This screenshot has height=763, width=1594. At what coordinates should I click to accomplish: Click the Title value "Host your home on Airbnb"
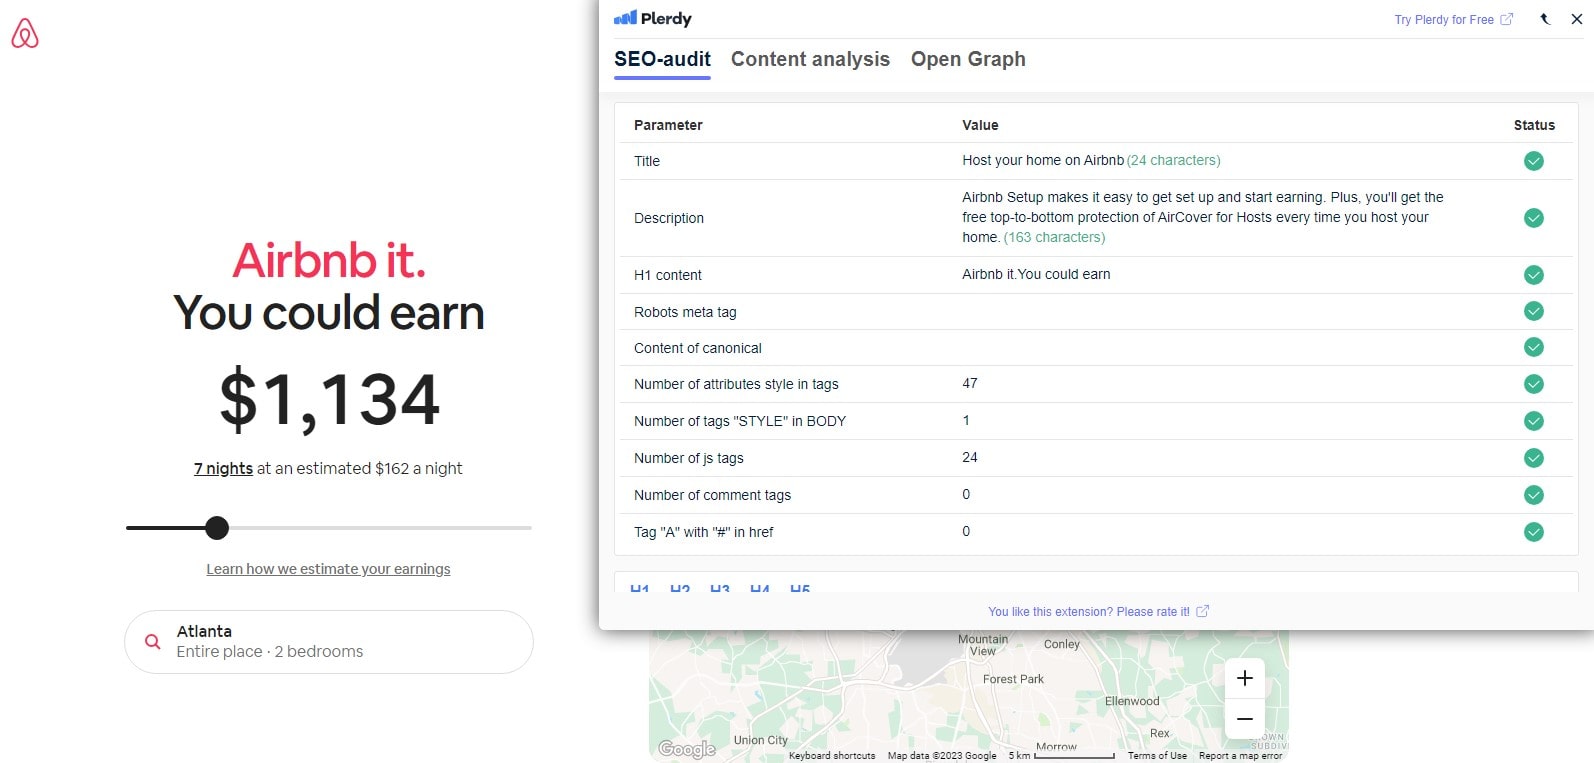tap(1043, 160)
